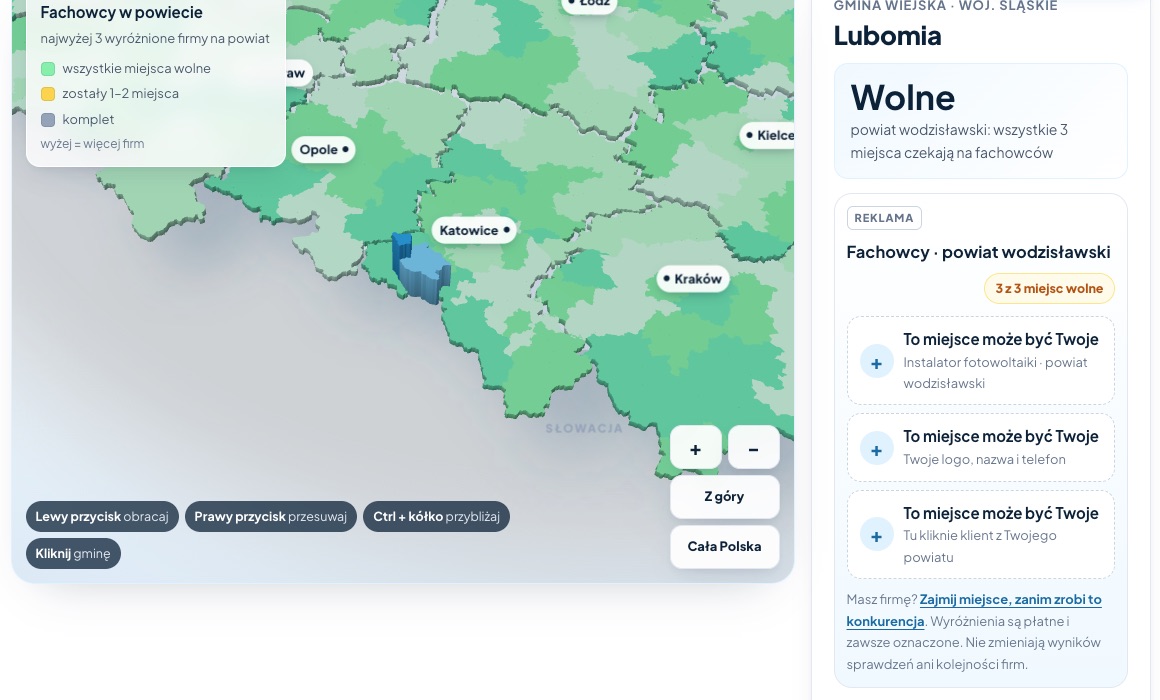
Task: Click the Kielce city label on map
Action: click(x=769, y=135)
